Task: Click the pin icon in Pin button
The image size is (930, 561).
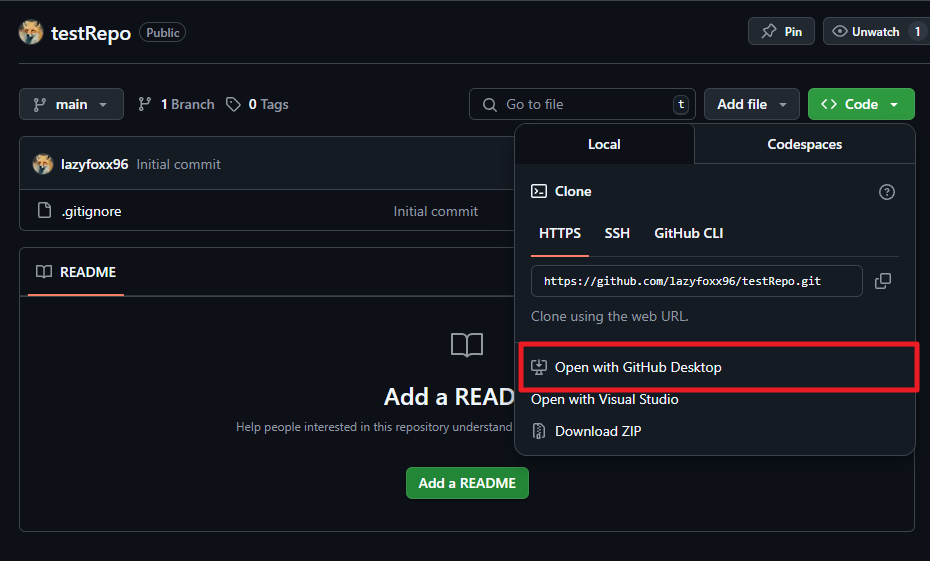Action: tap(769, 31)
